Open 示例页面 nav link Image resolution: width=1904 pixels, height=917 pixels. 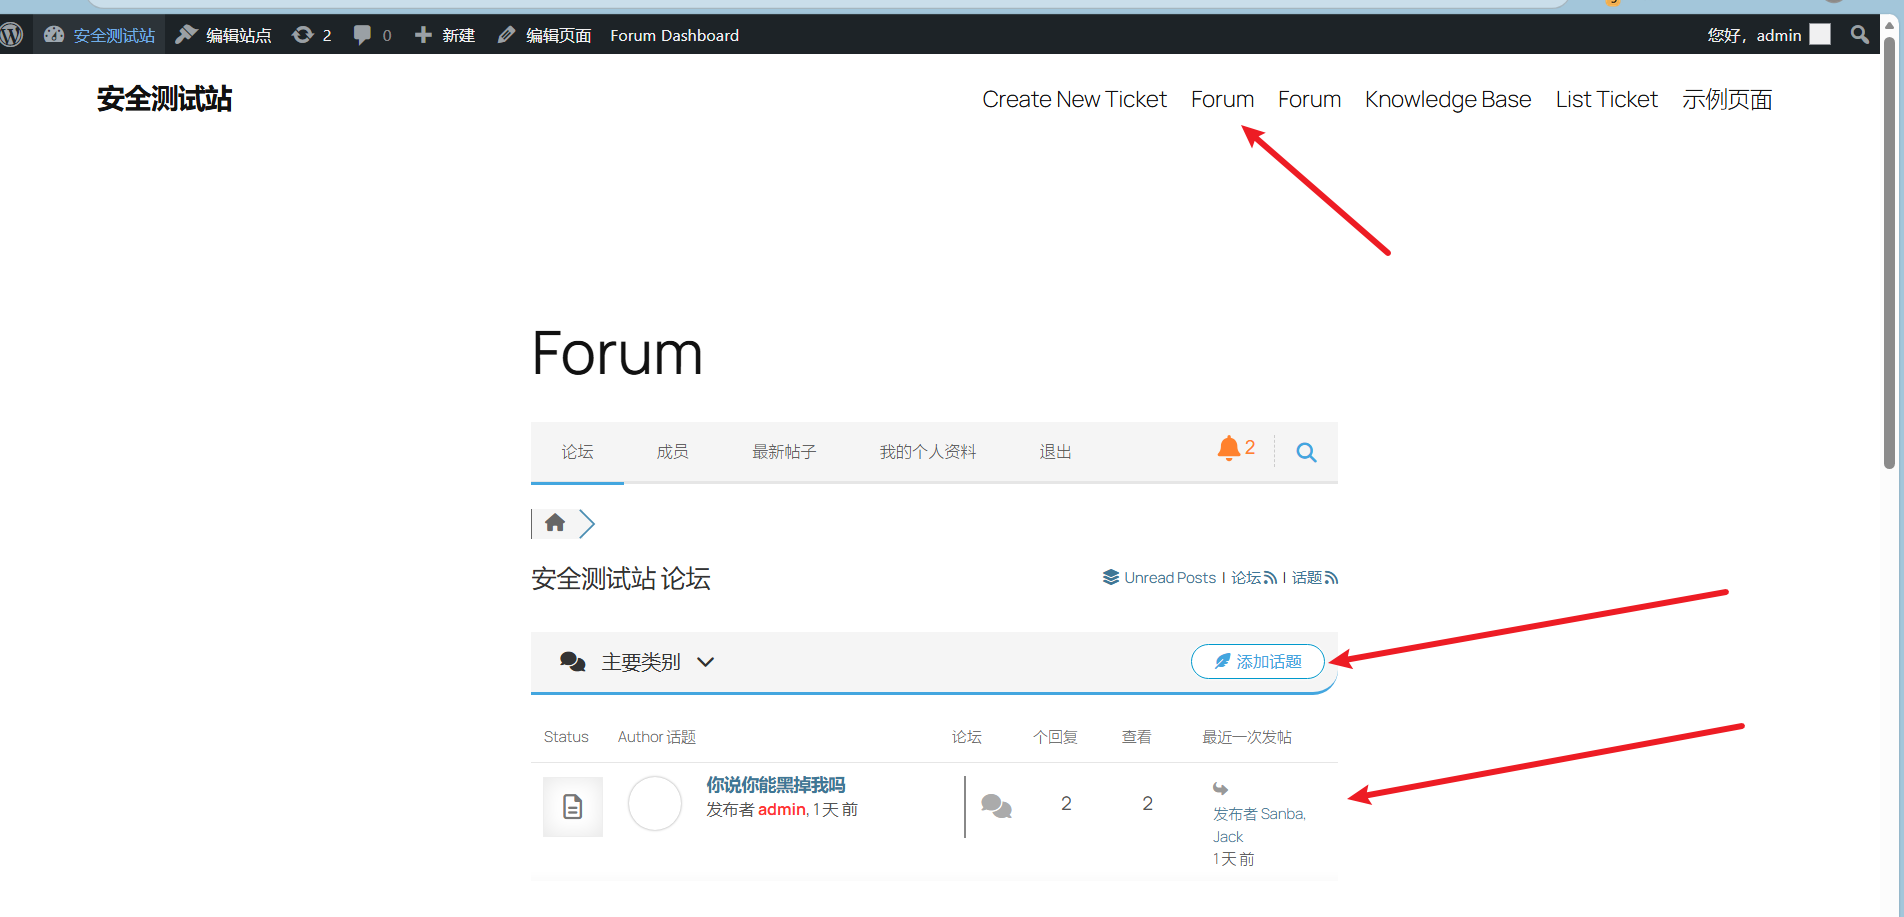click(x=1727, y=99)
